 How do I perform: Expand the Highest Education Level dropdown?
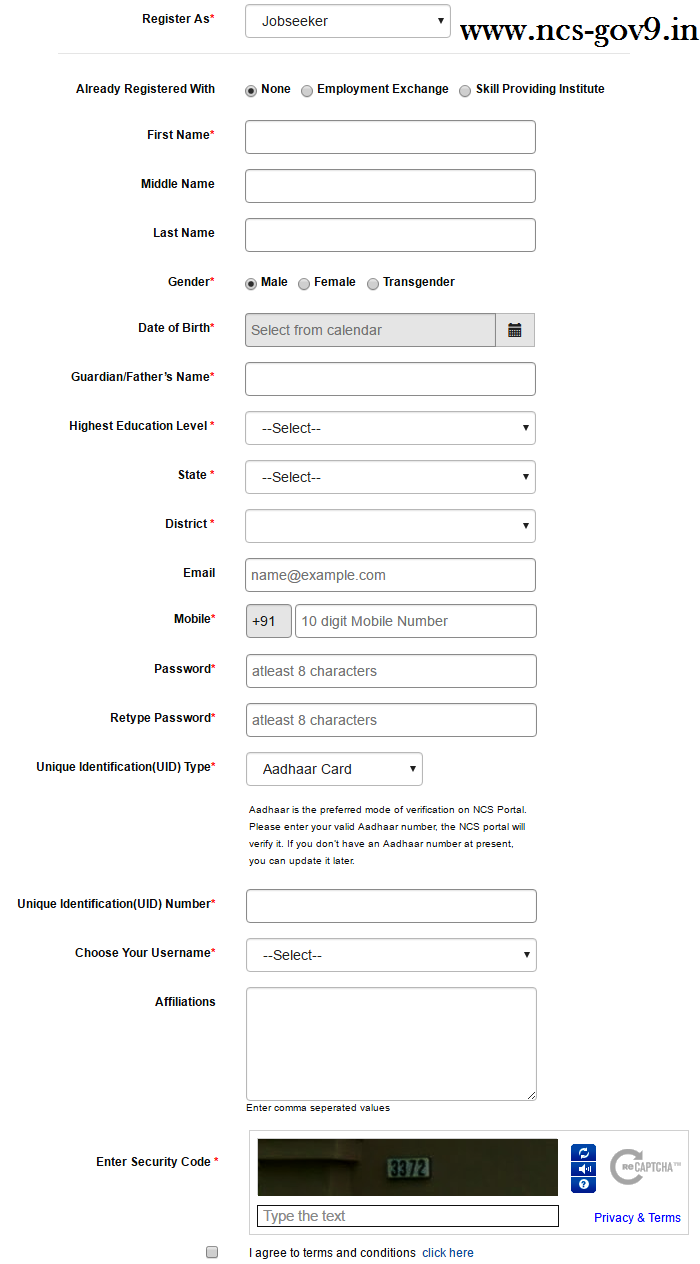(x=390, y=428)
